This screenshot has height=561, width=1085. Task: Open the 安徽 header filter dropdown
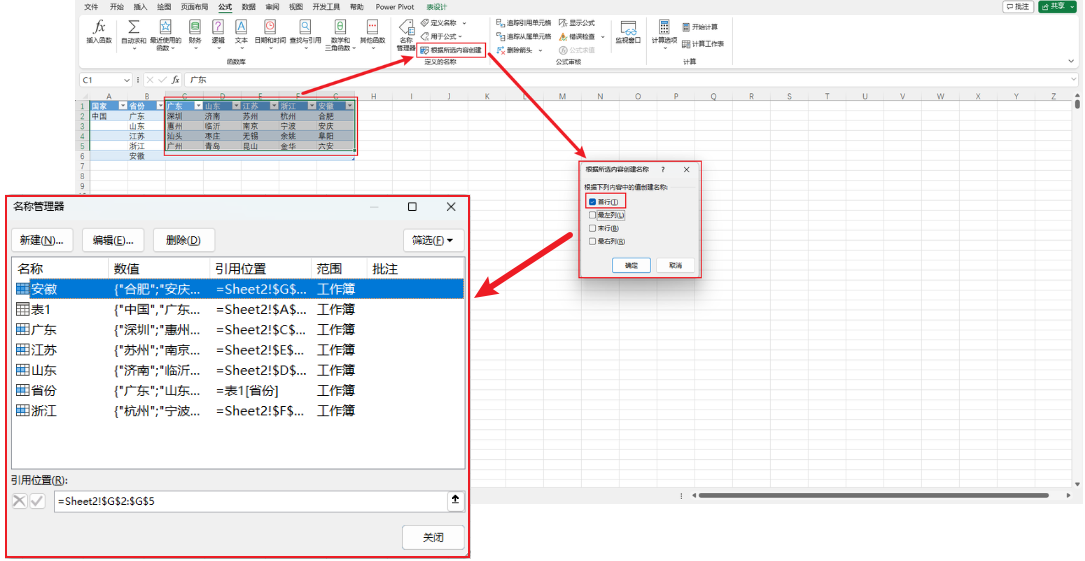tap(349, 107)
